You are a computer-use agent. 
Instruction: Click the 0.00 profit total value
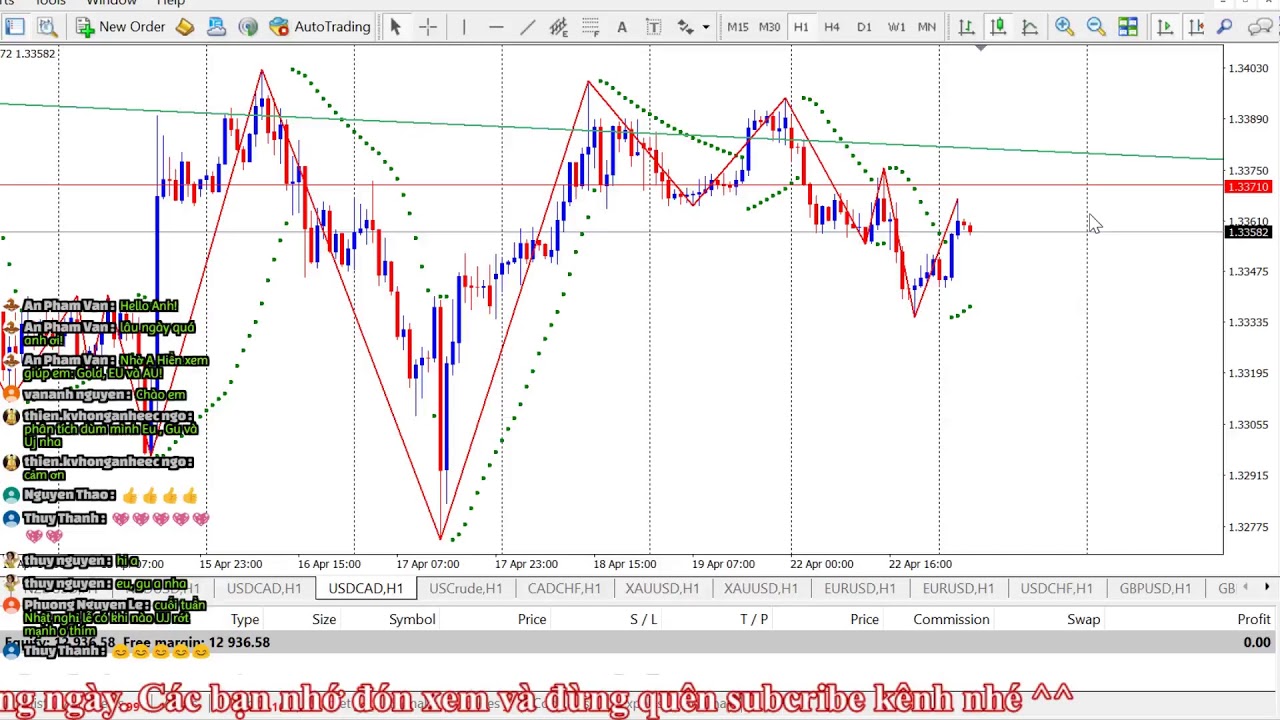[x=1257, y=642]
